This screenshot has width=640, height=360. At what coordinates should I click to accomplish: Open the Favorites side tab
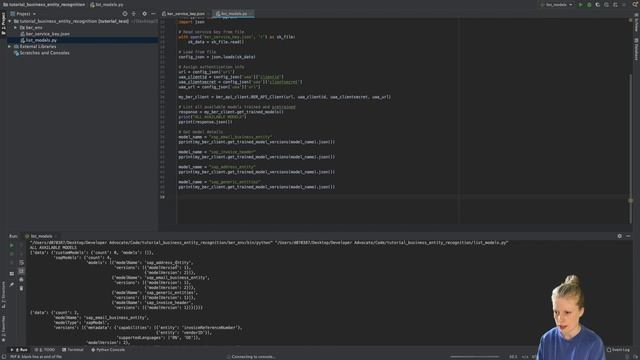(3, 329)
